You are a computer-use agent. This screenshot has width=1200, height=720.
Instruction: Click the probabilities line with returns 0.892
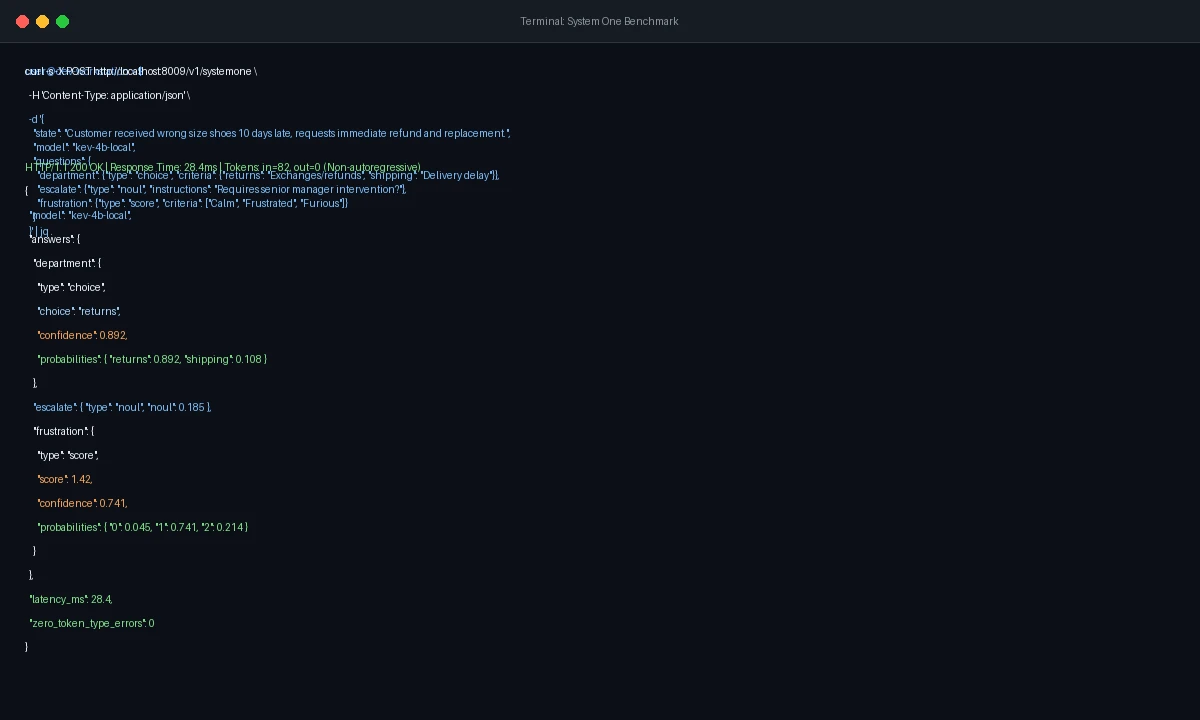(x=152, y=359)
